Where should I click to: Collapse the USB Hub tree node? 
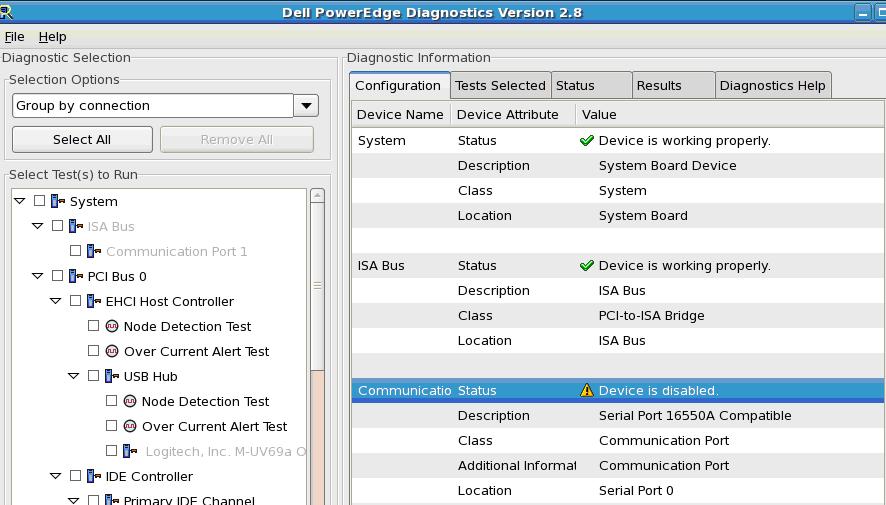[x=74, y=376]
